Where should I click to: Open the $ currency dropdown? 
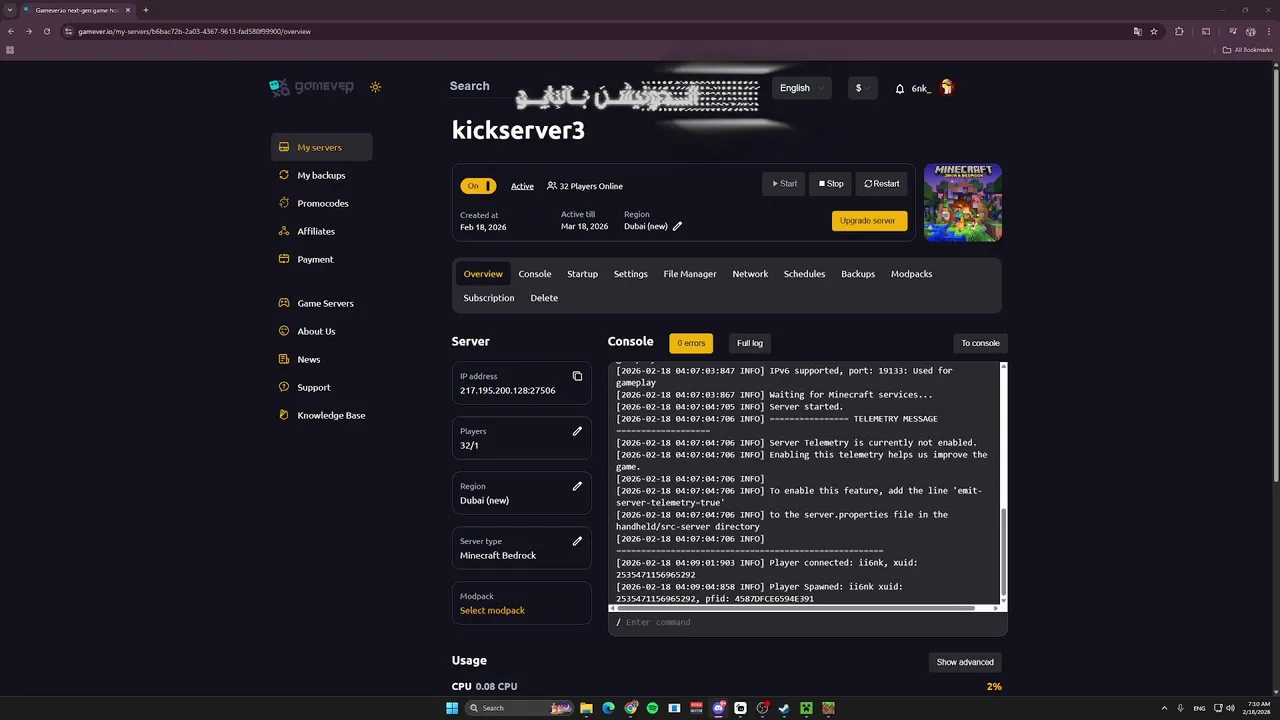[x=862, y=88]
